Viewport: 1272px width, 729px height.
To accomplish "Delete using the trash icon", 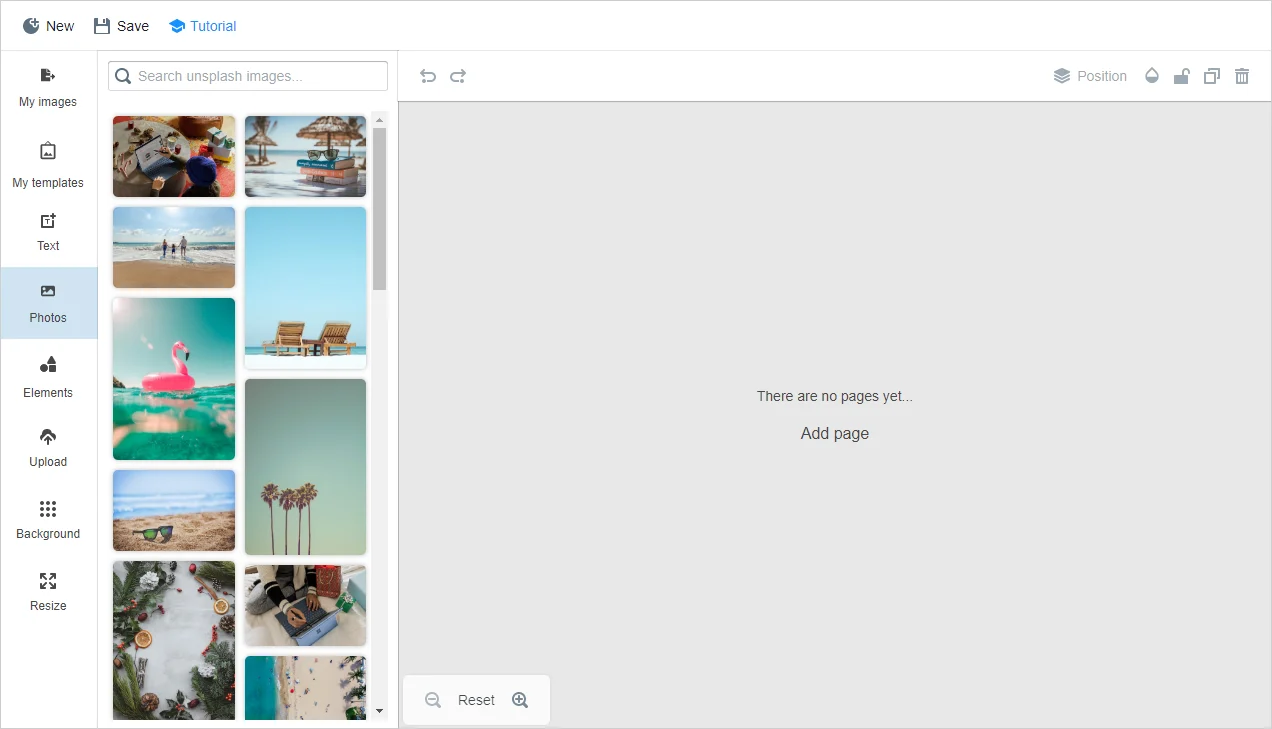I will pos(1242,76).
